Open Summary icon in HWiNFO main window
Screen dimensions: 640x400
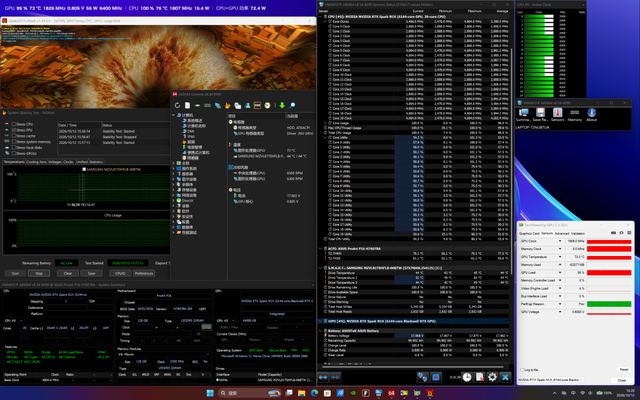(523, 113)
